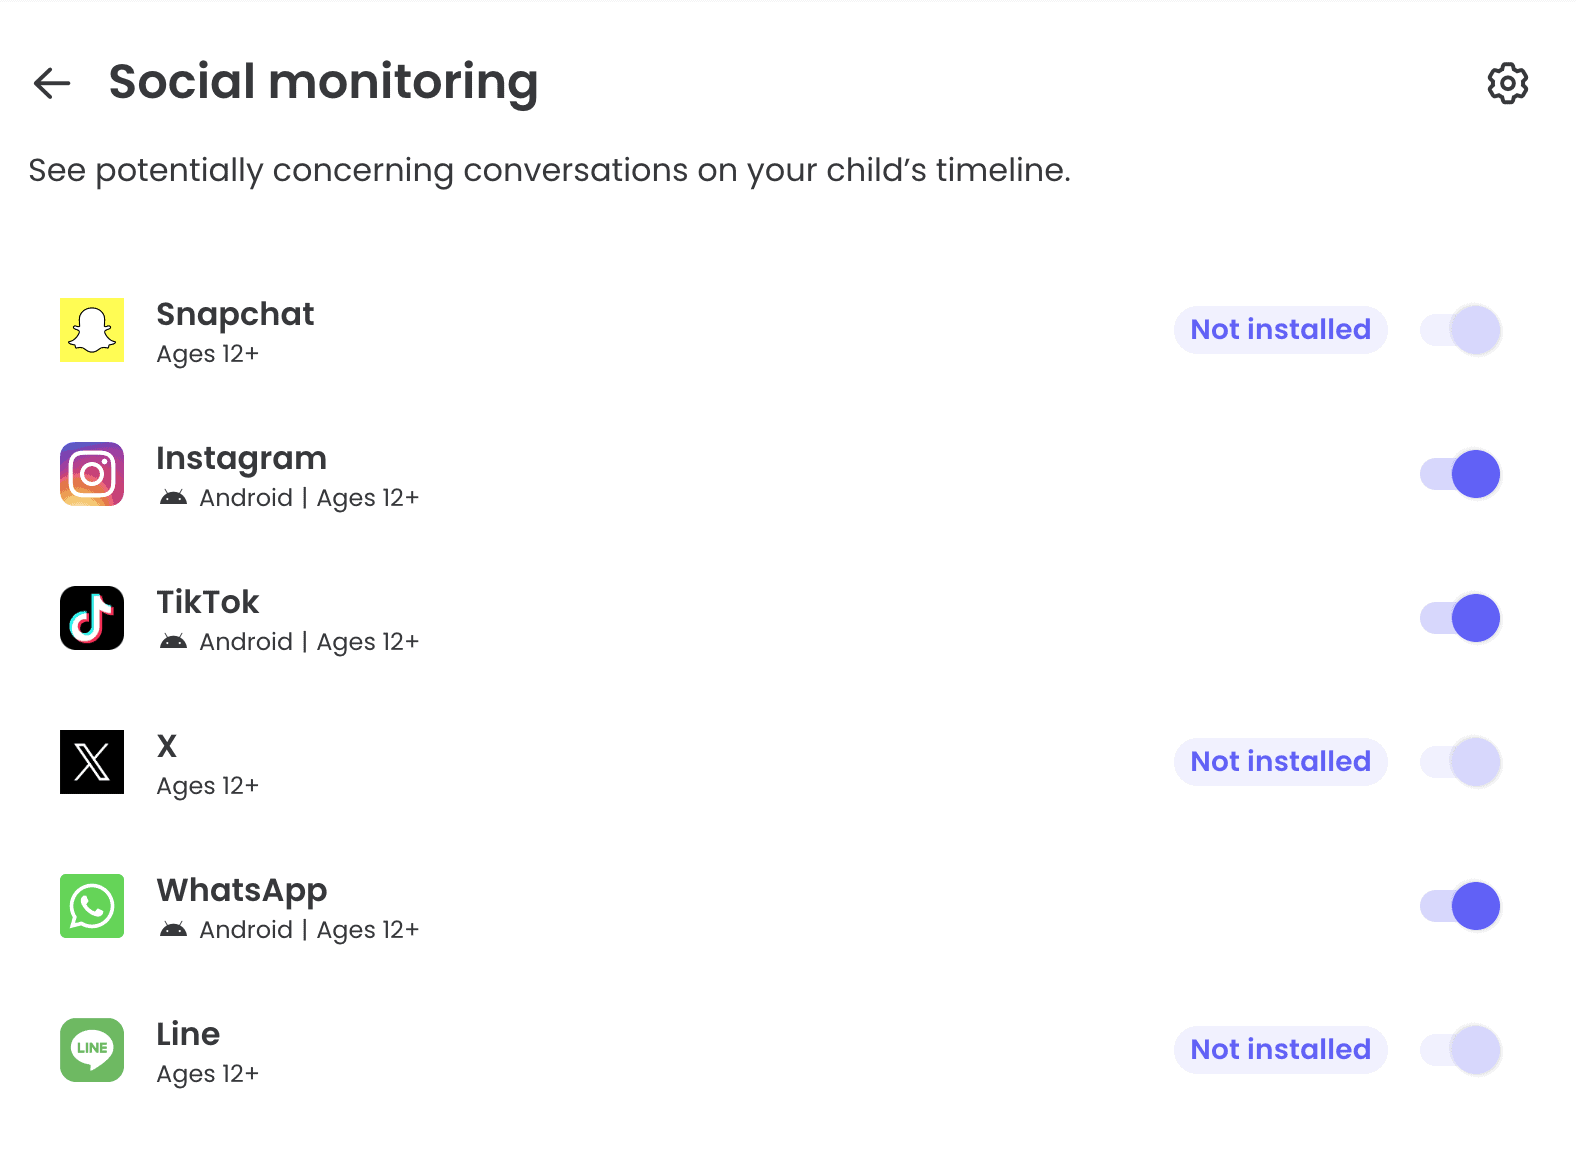Viewport: 1576px width, 1154px height.
Task: Click the X app icon
Action: (x=91, y=762)
